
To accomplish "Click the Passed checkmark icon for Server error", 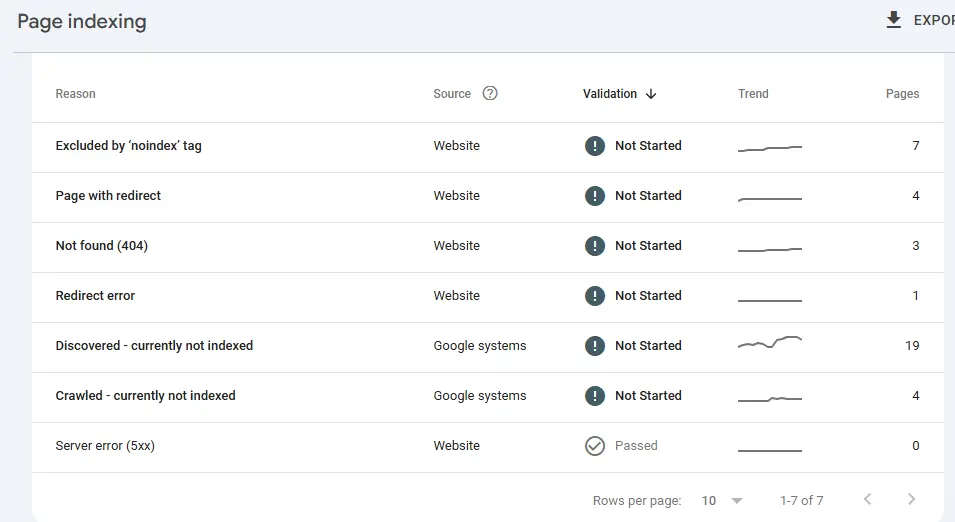I will pos(594,446).
